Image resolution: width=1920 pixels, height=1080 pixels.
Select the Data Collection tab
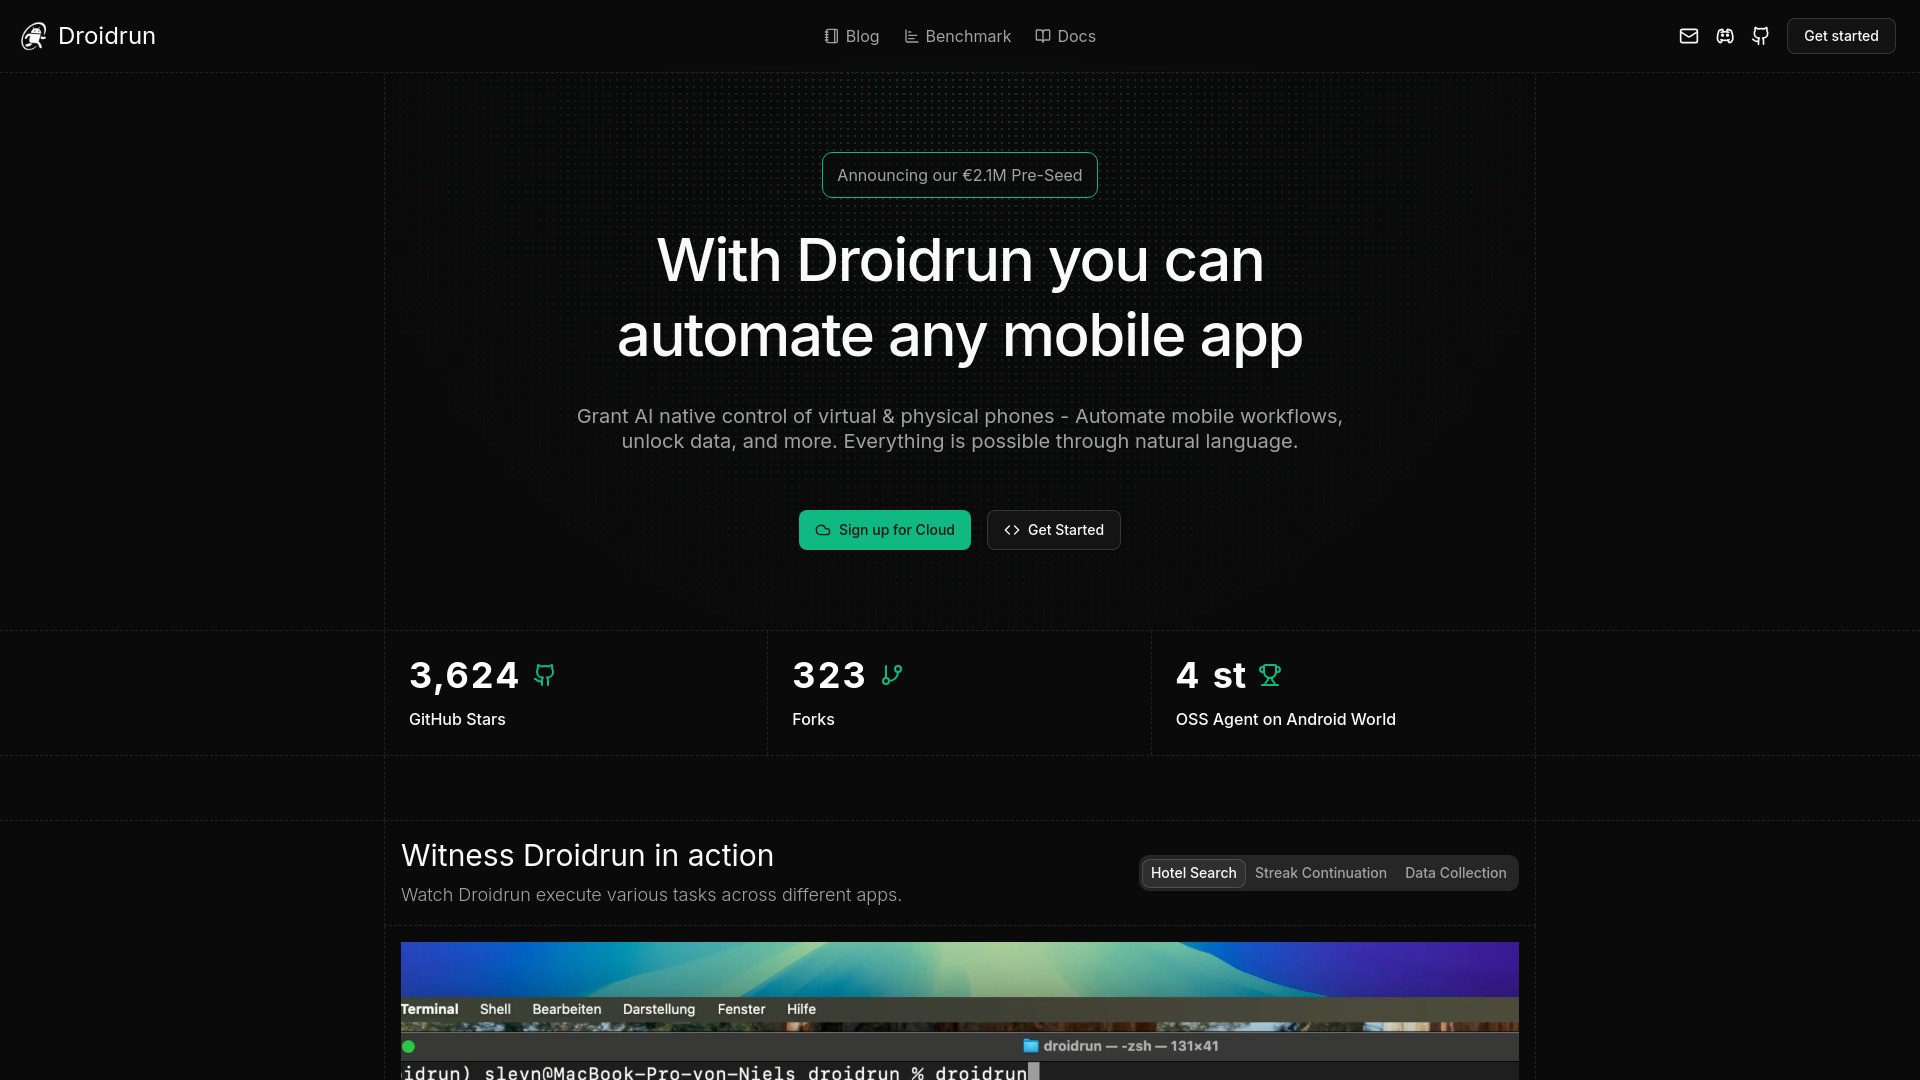click(x=1455, y=872)
